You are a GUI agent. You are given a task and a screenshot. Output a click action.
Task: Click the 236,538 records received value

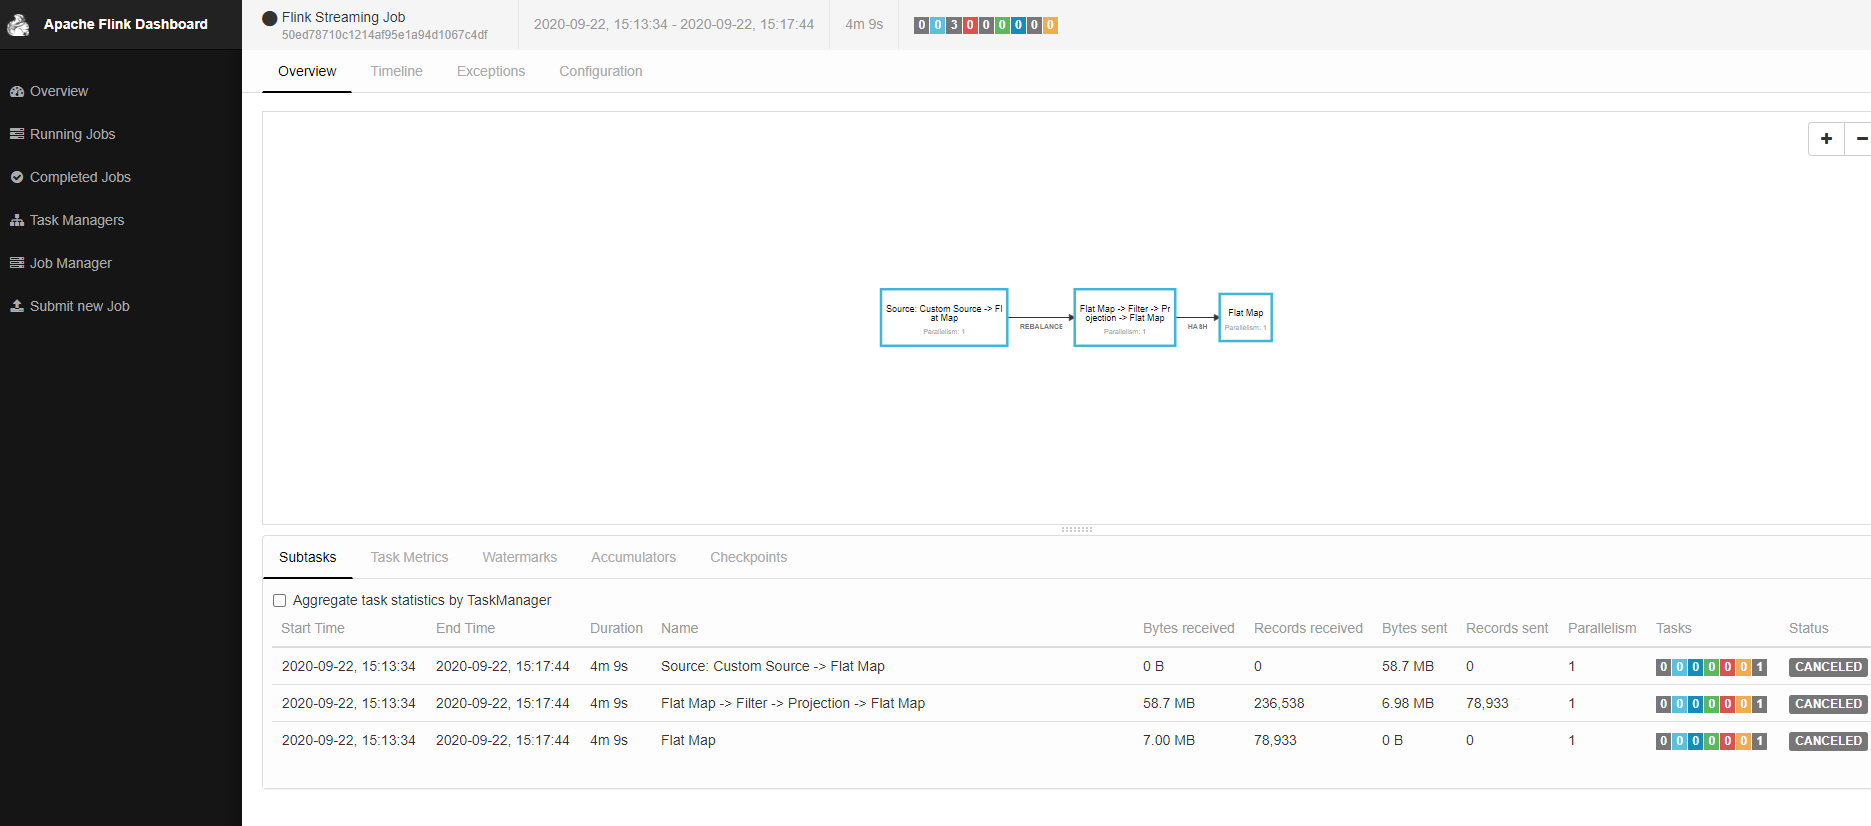[1279, 703]
